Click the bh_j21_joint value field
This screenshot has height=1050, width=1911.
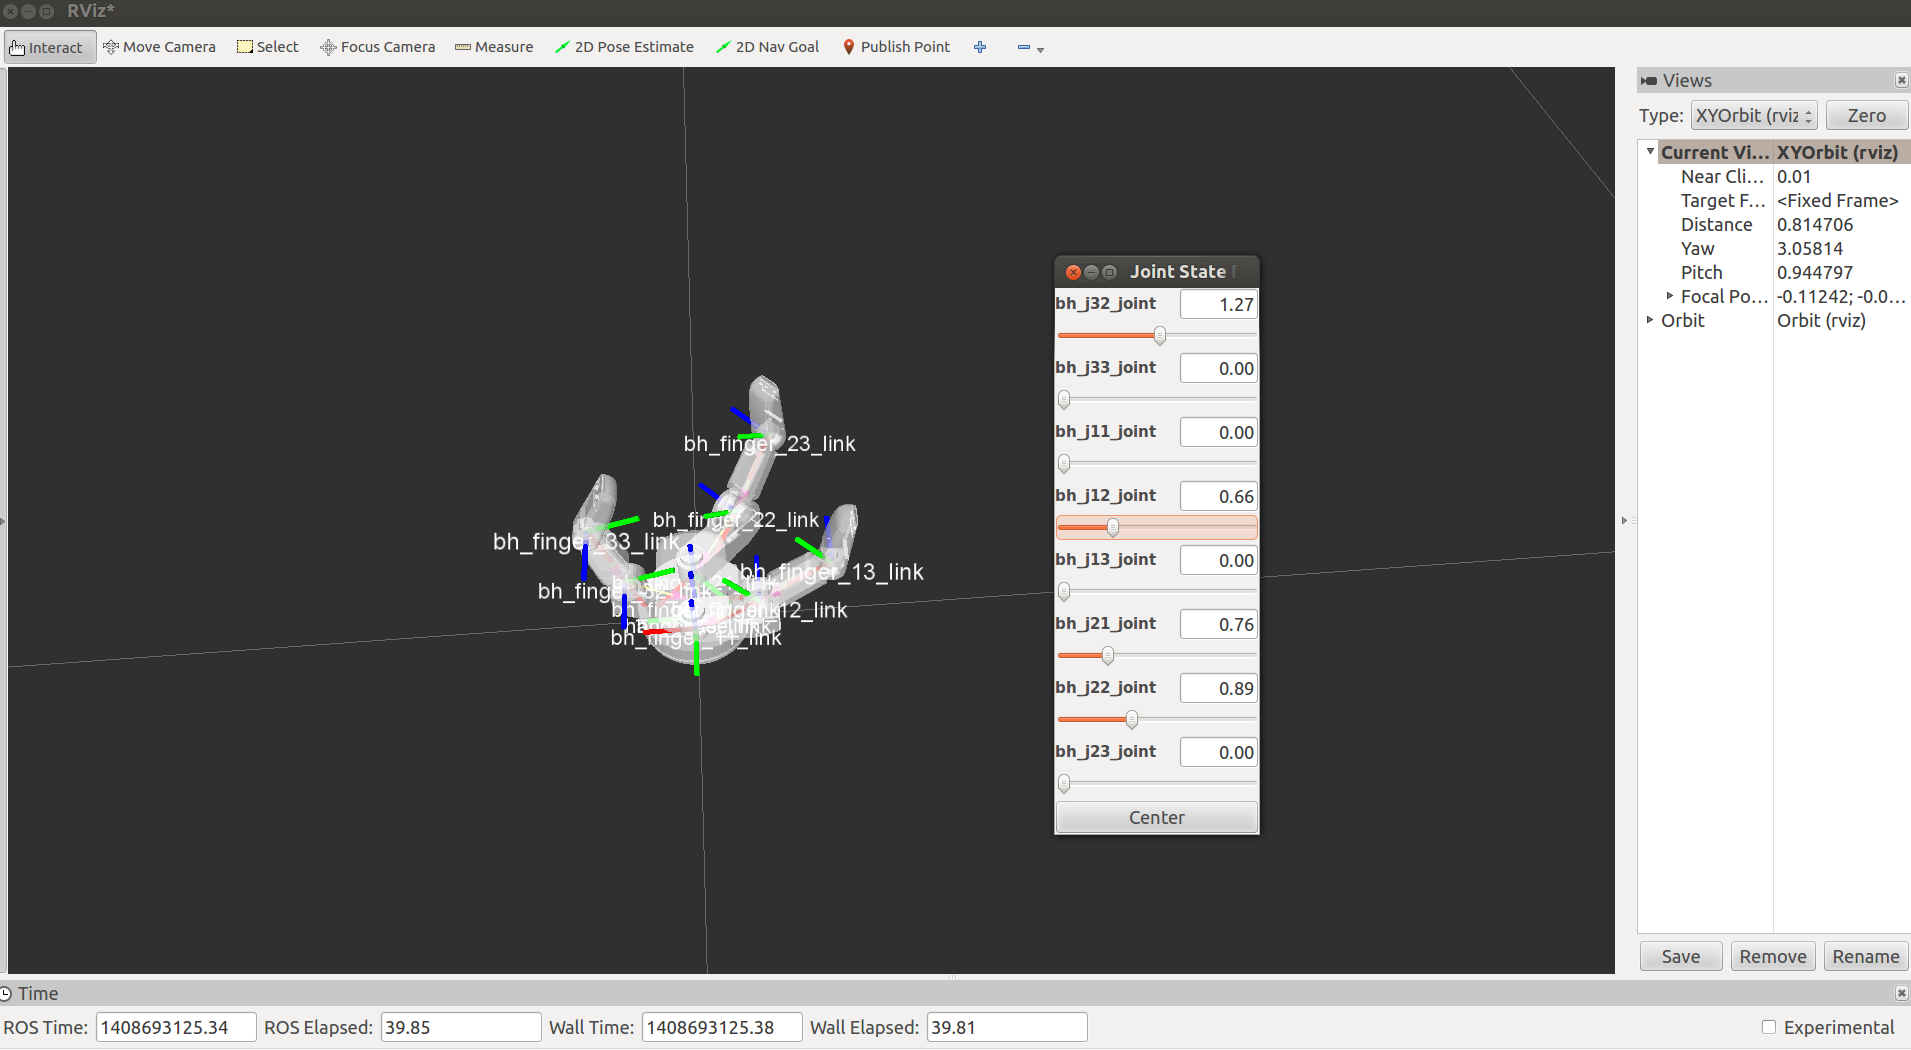coord(1218,625)
